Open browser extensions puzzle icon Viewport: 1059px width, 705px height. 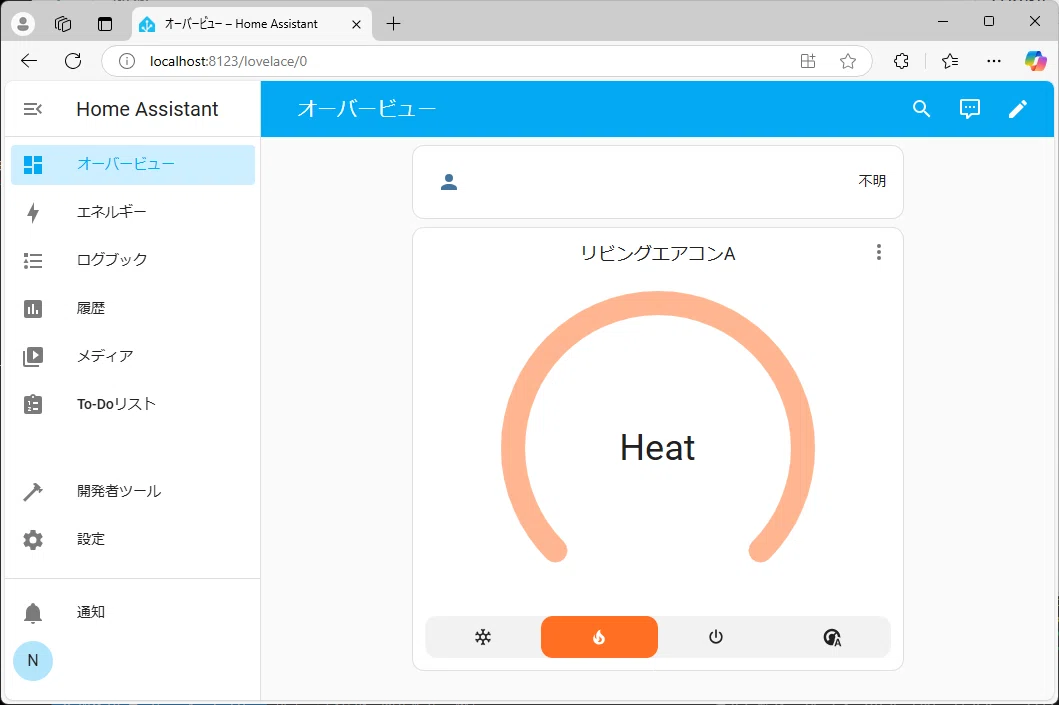pyautogui.click(x=901, y=61)
